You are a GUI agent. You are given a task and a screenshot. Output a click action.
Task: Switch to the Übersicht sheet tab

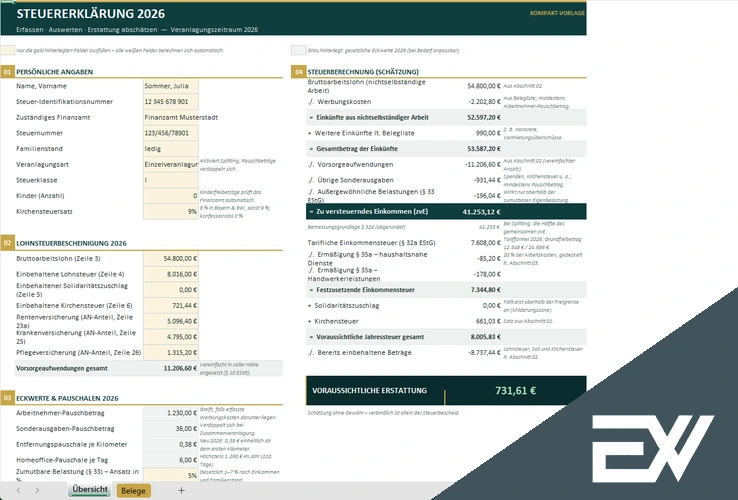click(90, 490)
